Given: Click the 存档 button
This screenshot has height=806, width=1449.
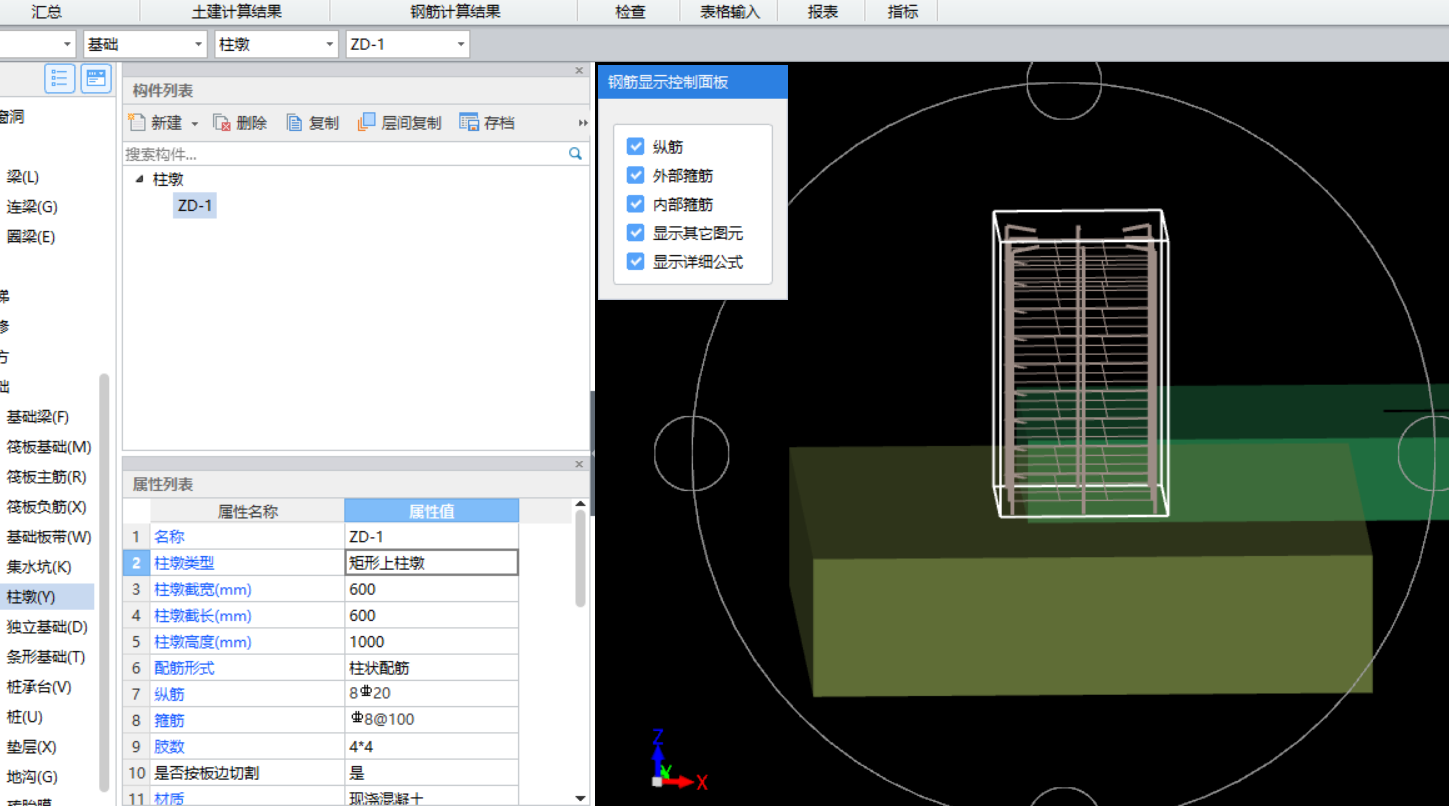Looking at the screenshot, I should click(x=487, y=123).
